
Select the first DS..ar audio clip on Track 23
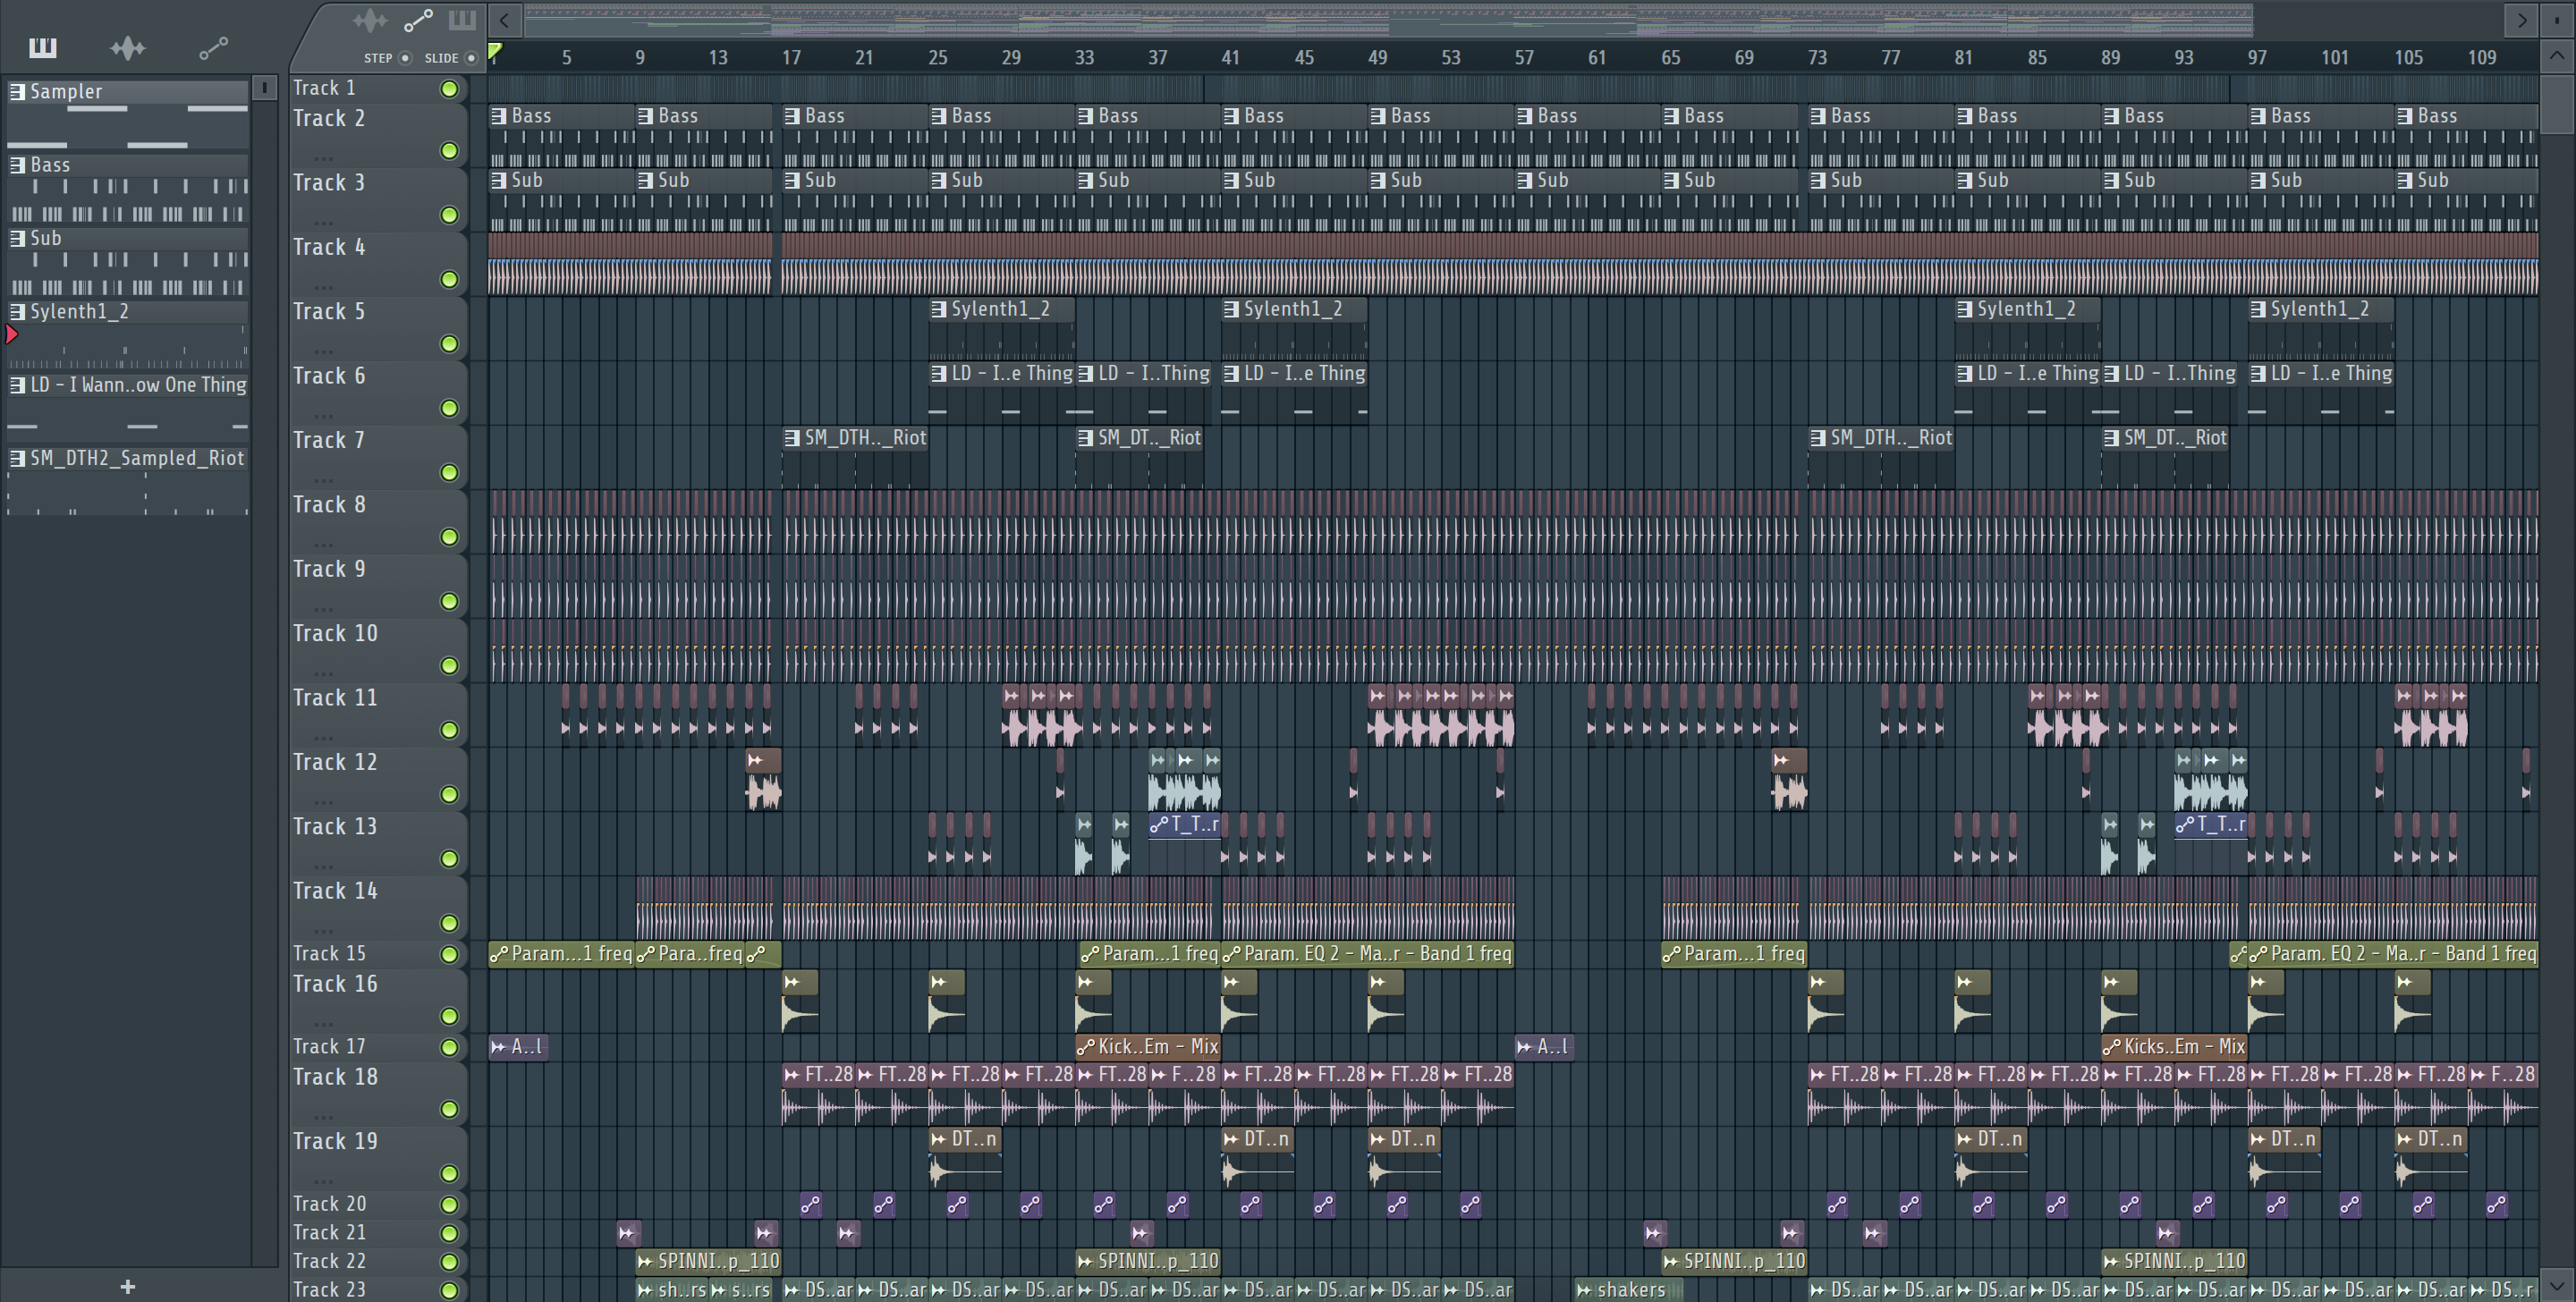coord(818,1290)
